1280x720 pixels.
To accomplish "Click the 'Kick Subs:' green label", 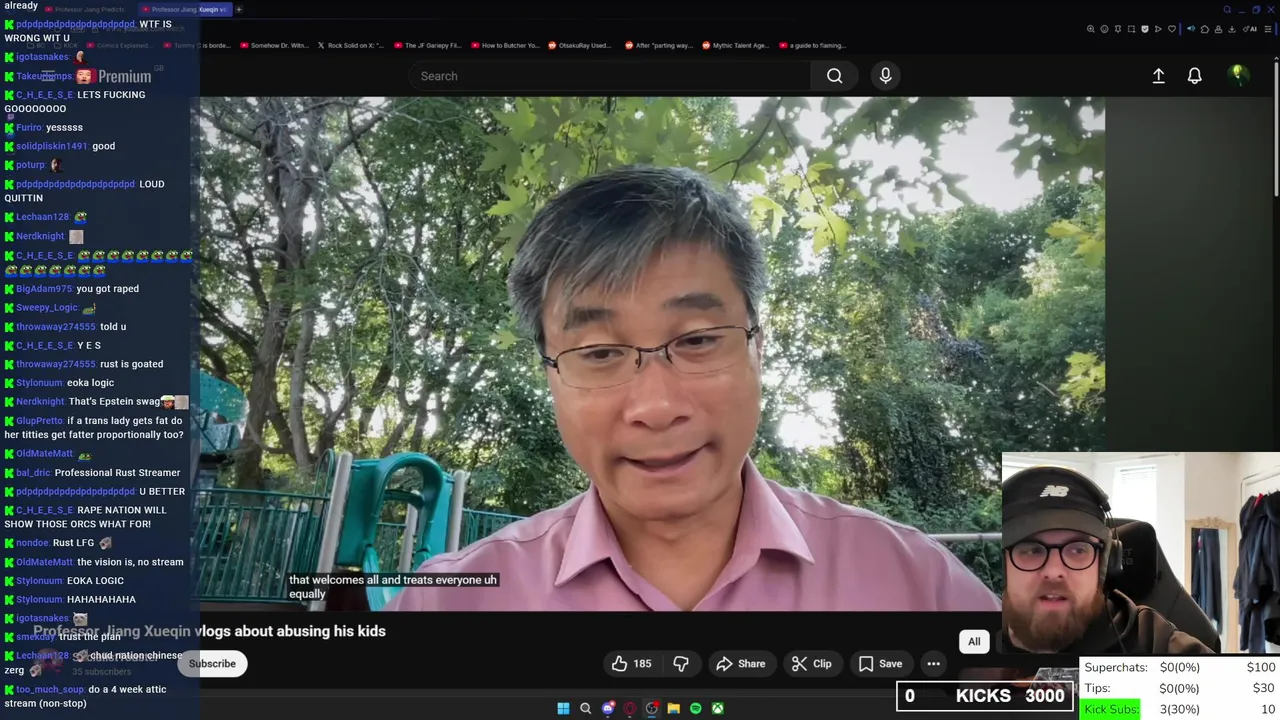I will [1111, 709].
